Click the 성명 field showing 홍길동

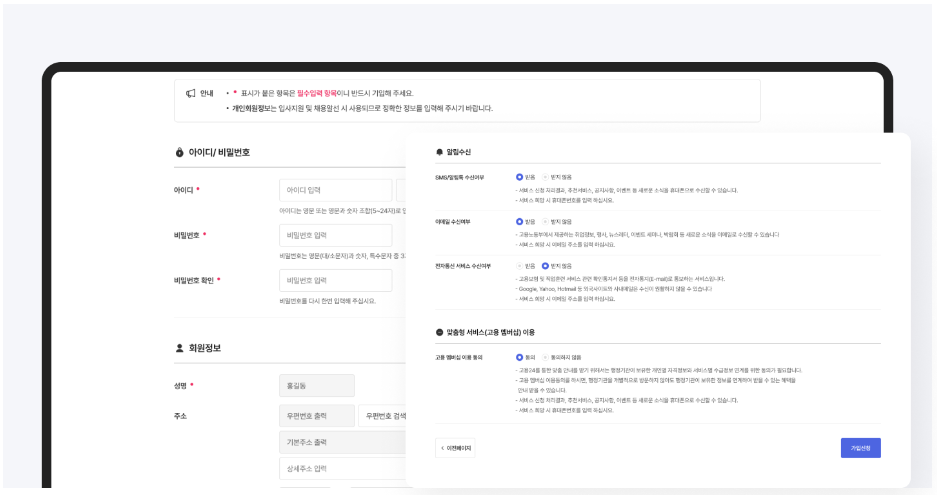tap(317, 386)
